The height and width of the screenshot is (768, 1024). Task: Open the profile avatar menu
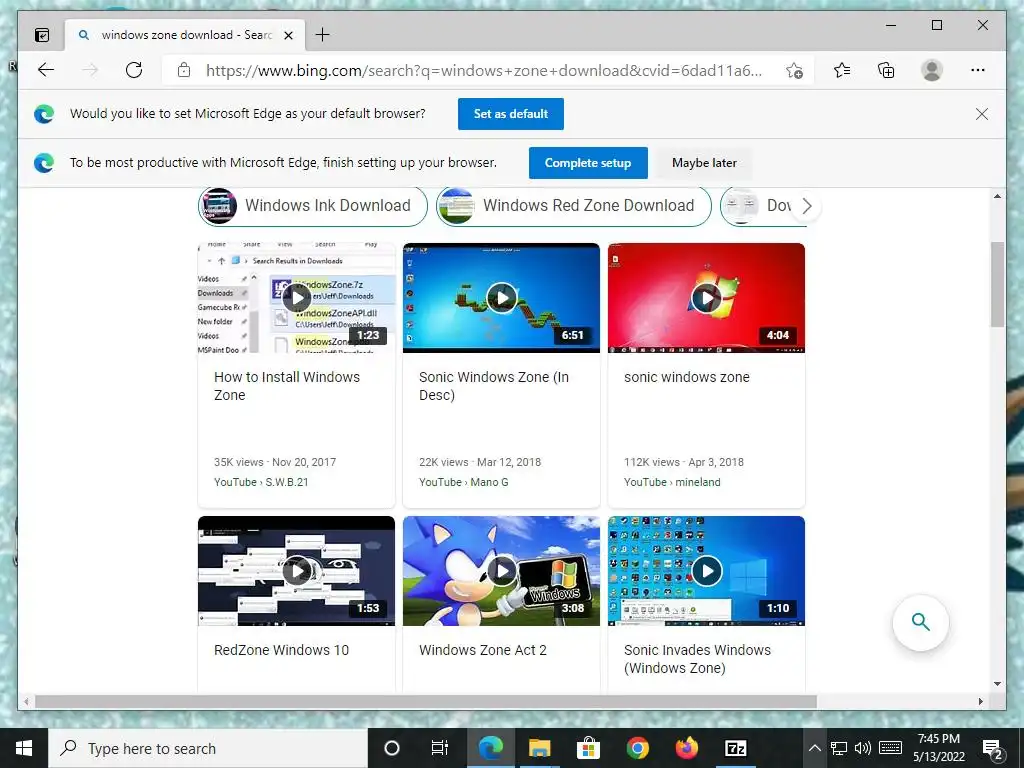(x=932, y=70)
